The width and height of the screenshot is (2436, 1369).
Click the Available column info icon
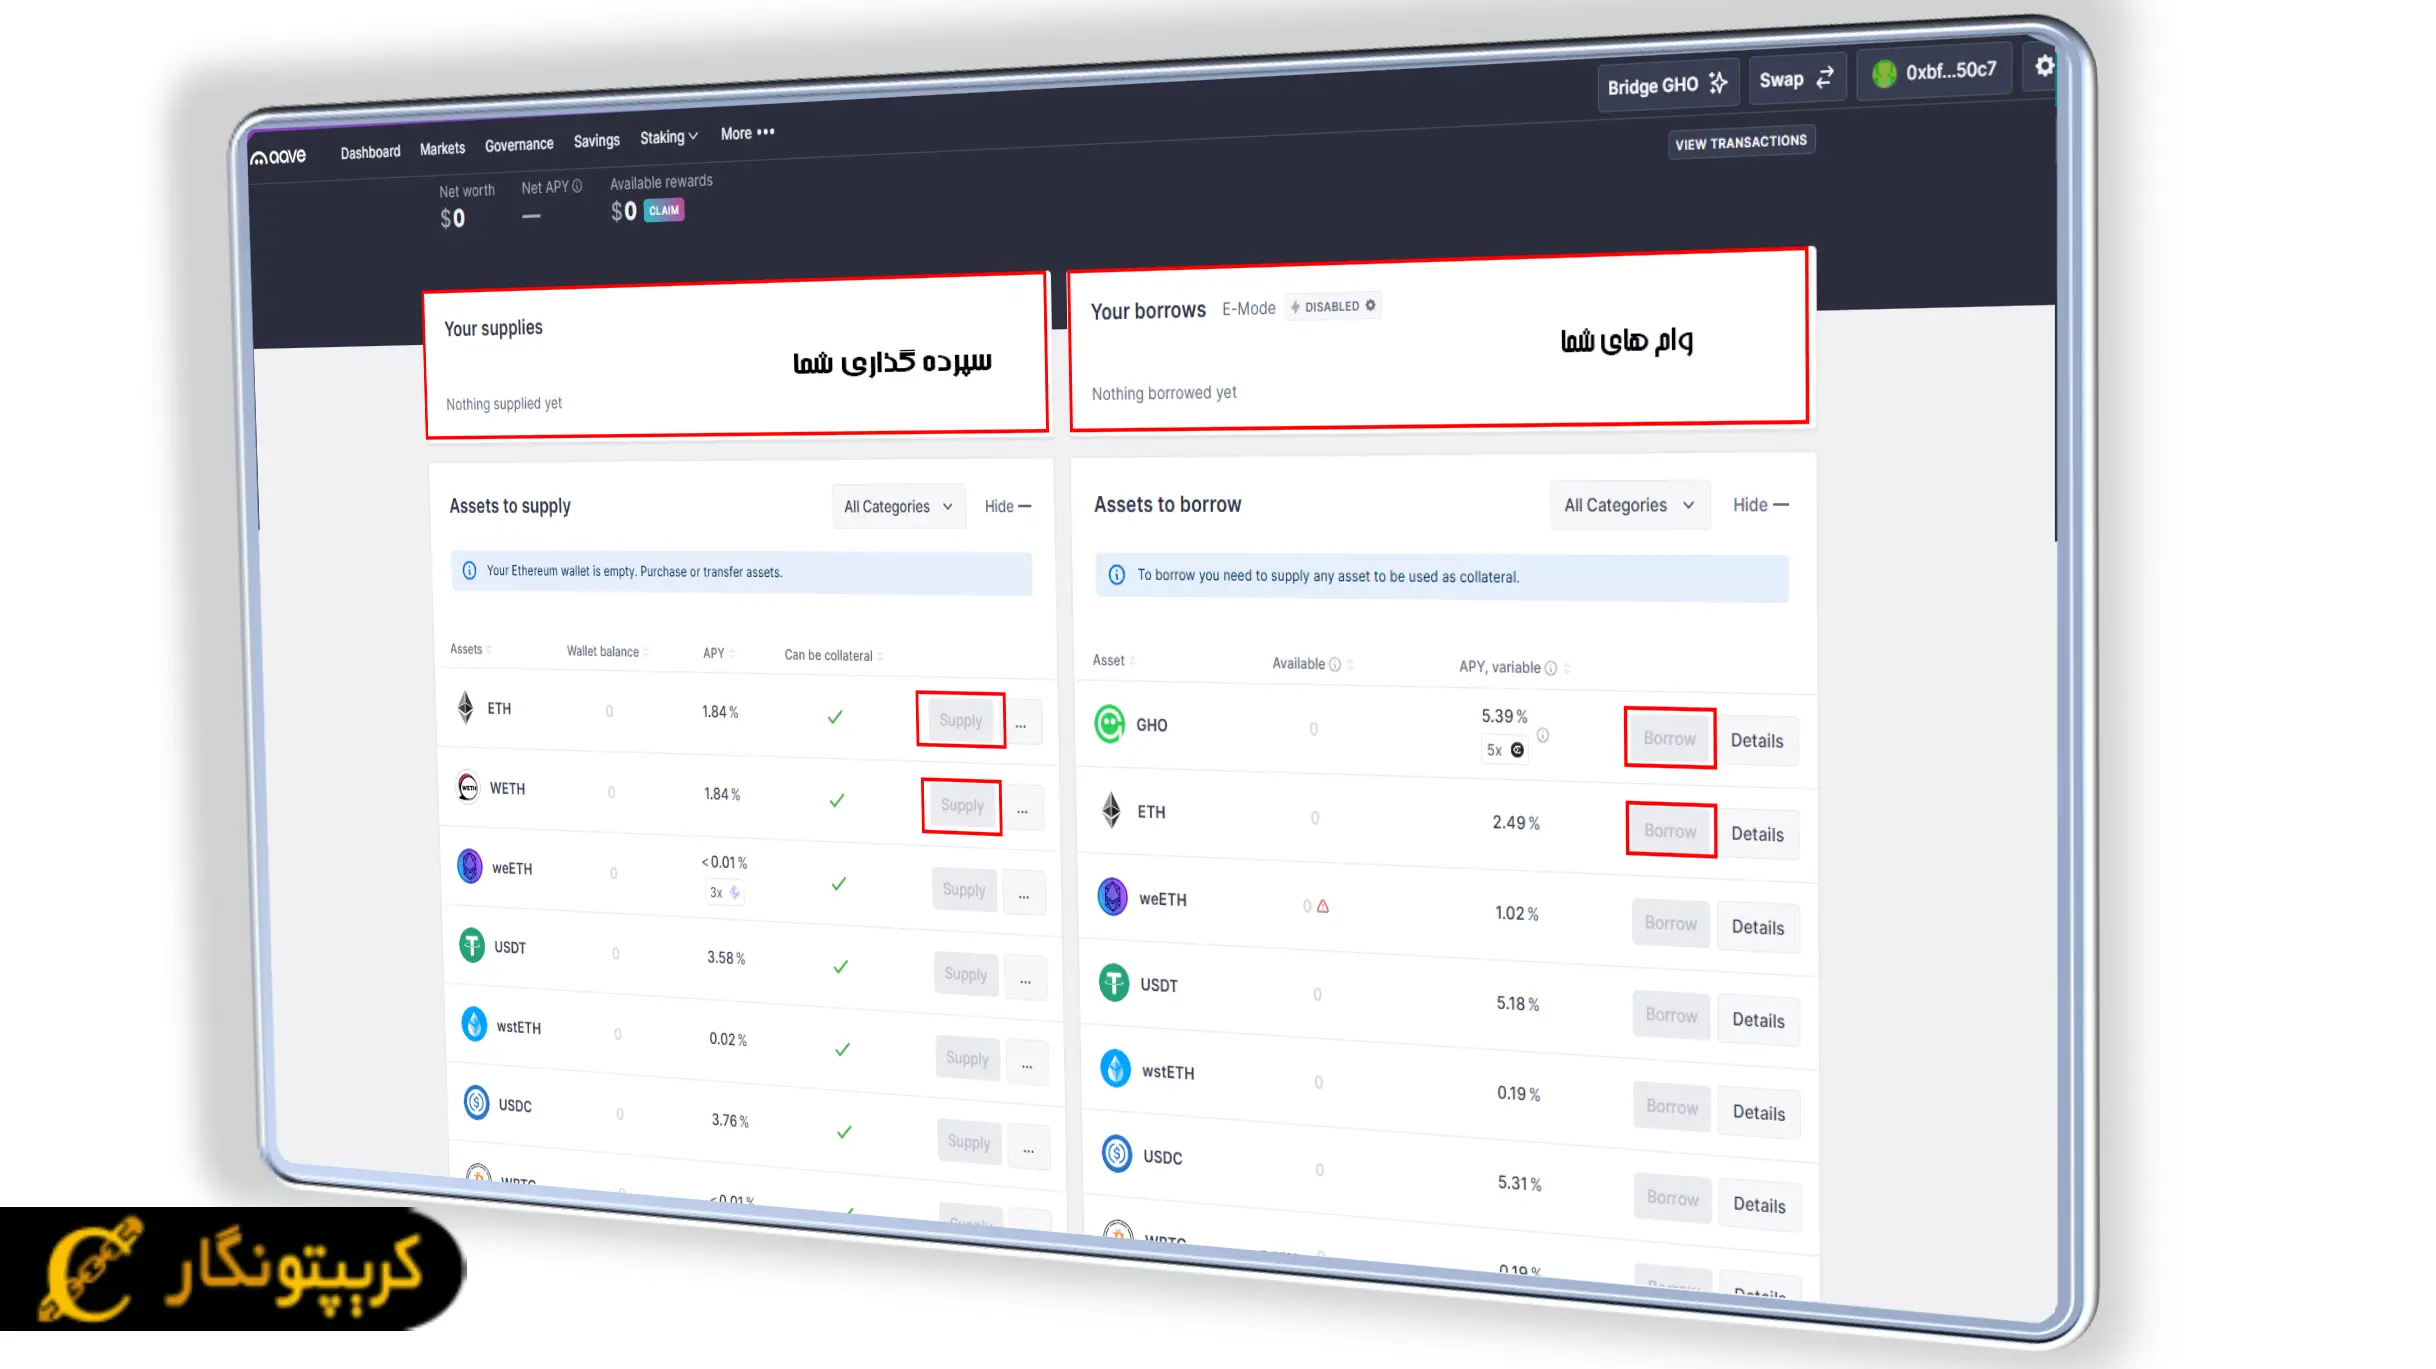pos(1334,664)
